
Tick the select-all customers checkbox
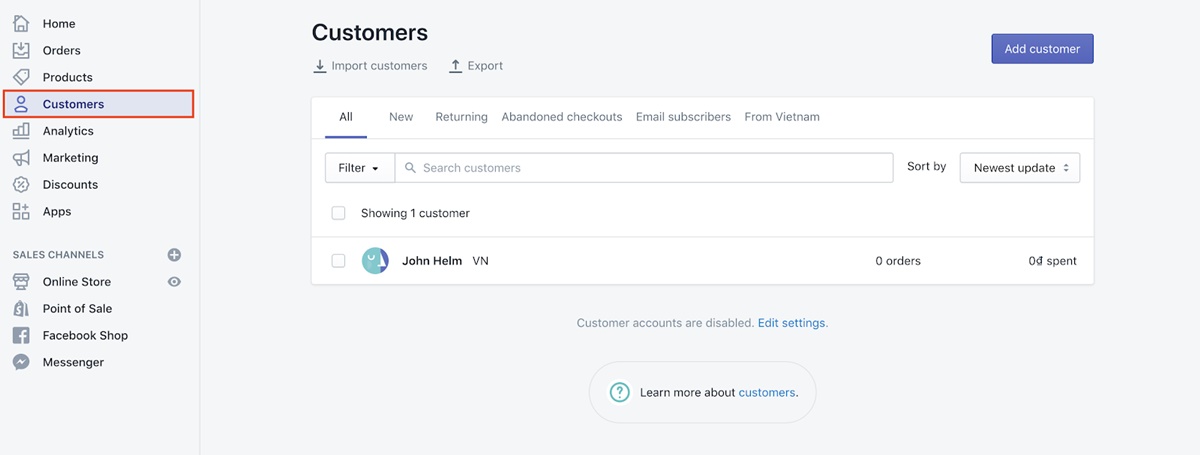338,213
